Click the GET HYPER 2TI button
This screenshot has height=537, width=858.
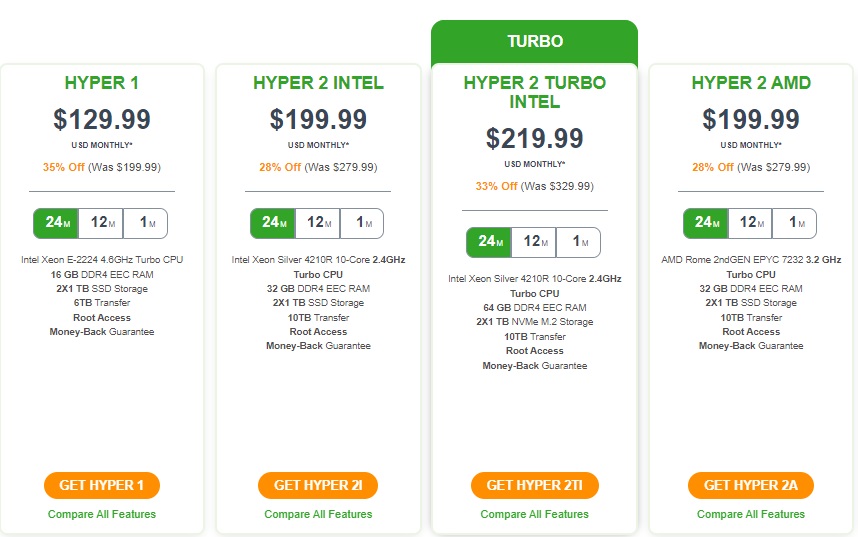coord(535,486)
